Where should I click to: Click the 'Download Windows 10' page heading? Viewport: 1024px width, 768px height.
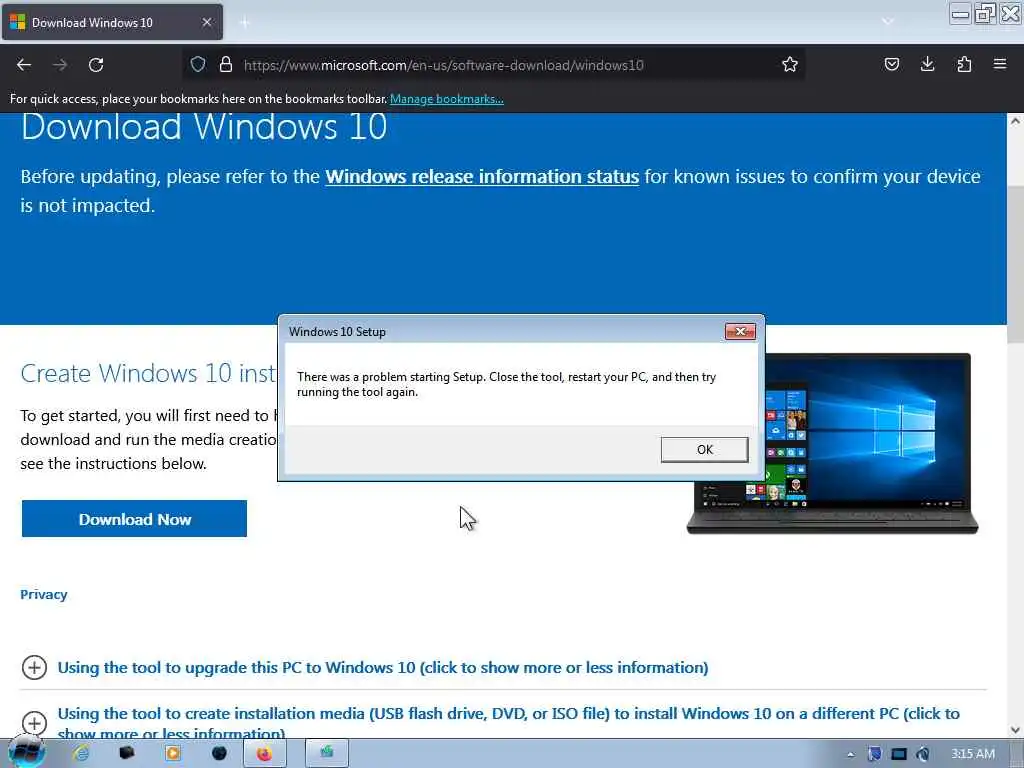pyautogui.click(x=204, y=127)
